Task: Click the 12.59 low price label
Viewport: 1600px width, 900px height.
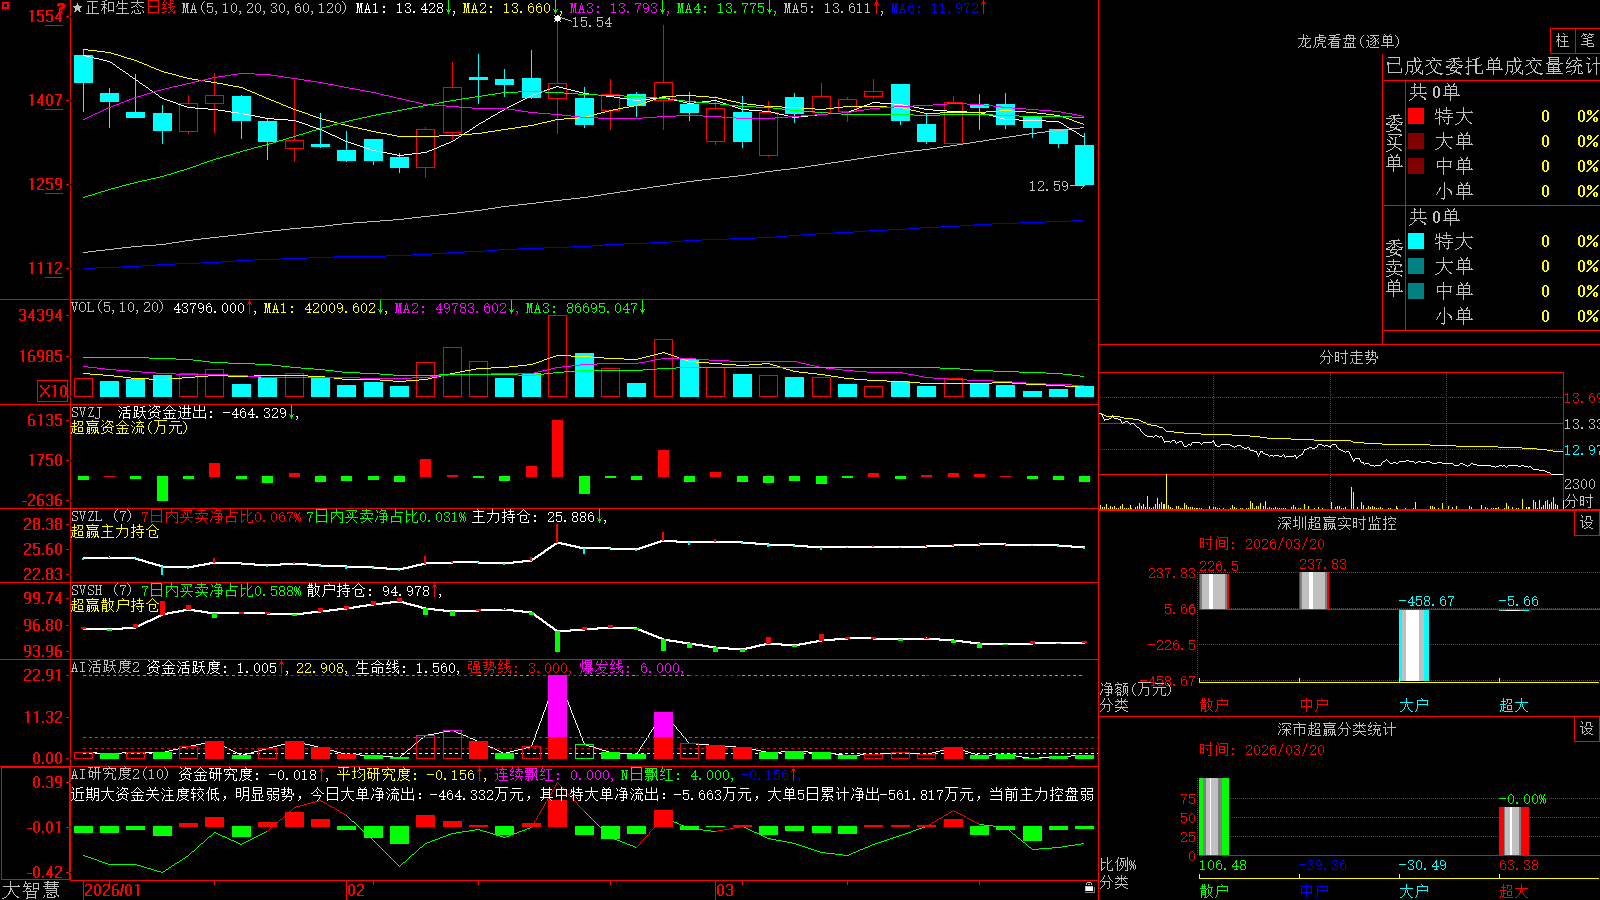Action: pos(1048,186)
